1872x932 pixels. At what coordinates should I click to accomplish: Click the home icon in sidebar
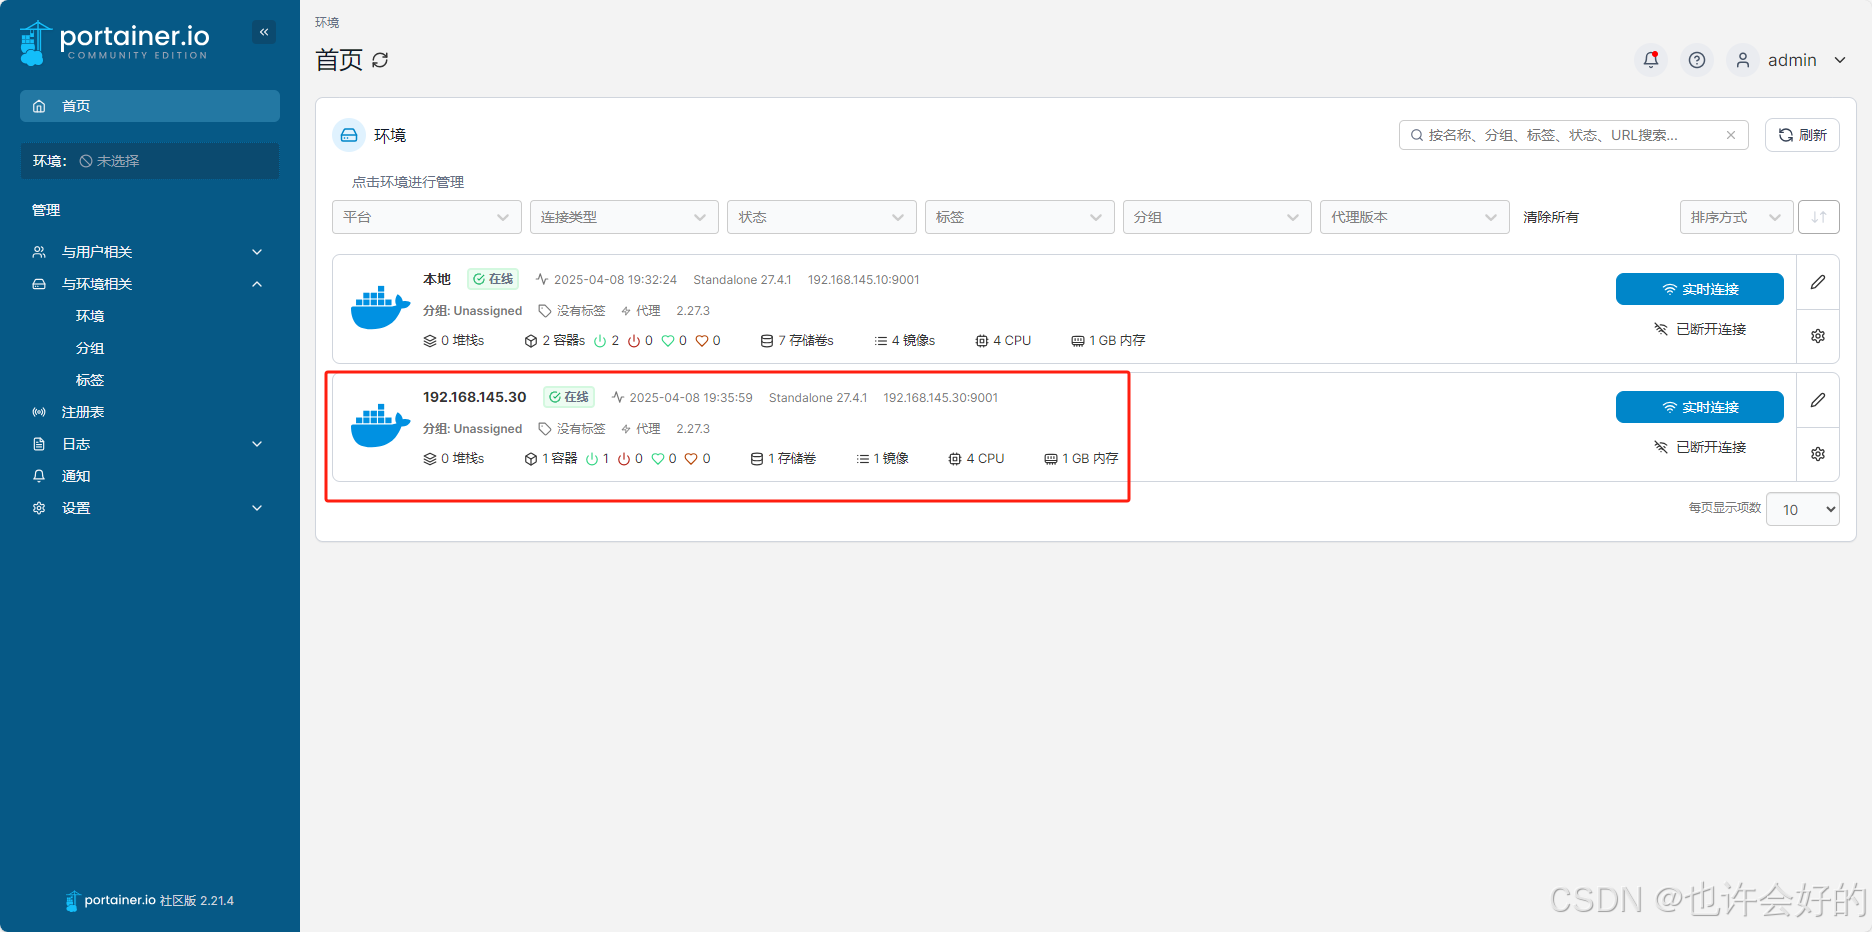click(39, 106)
